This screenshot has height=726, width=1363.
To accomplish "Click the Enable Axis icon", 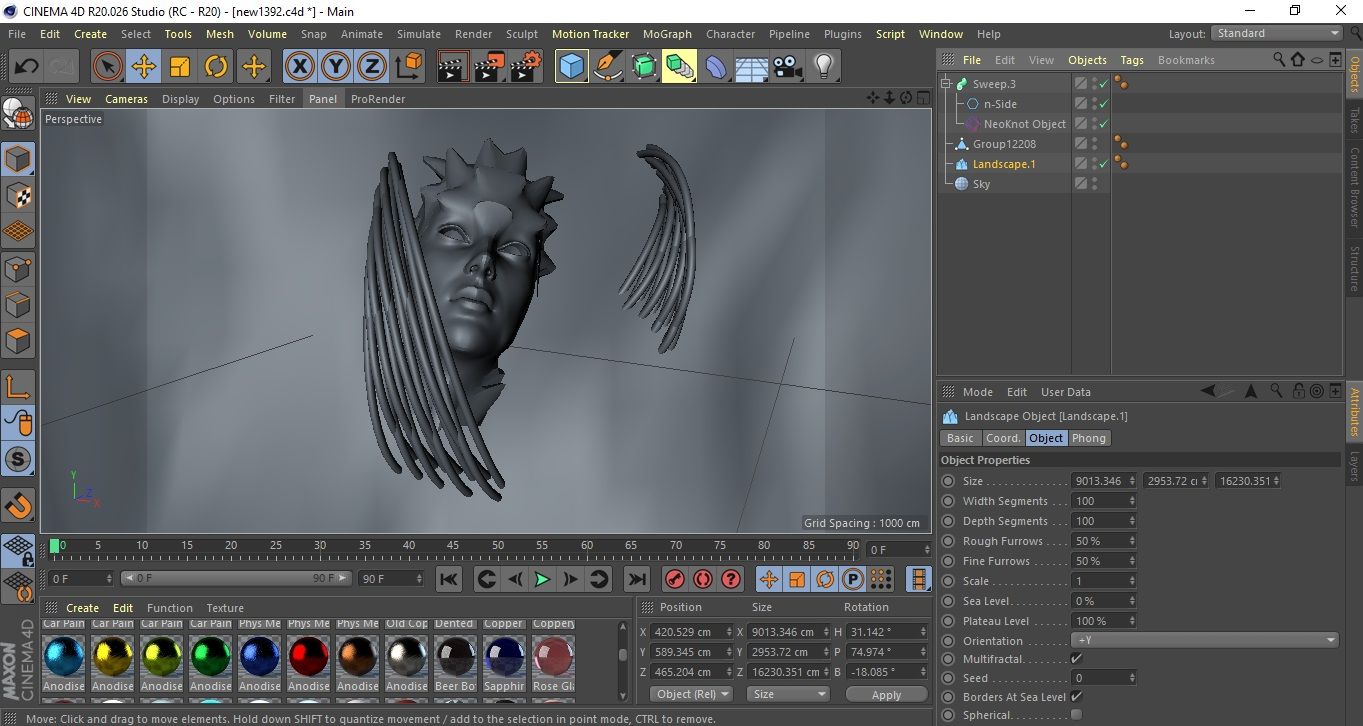I will pyautogui.click(x=18, y=387).
